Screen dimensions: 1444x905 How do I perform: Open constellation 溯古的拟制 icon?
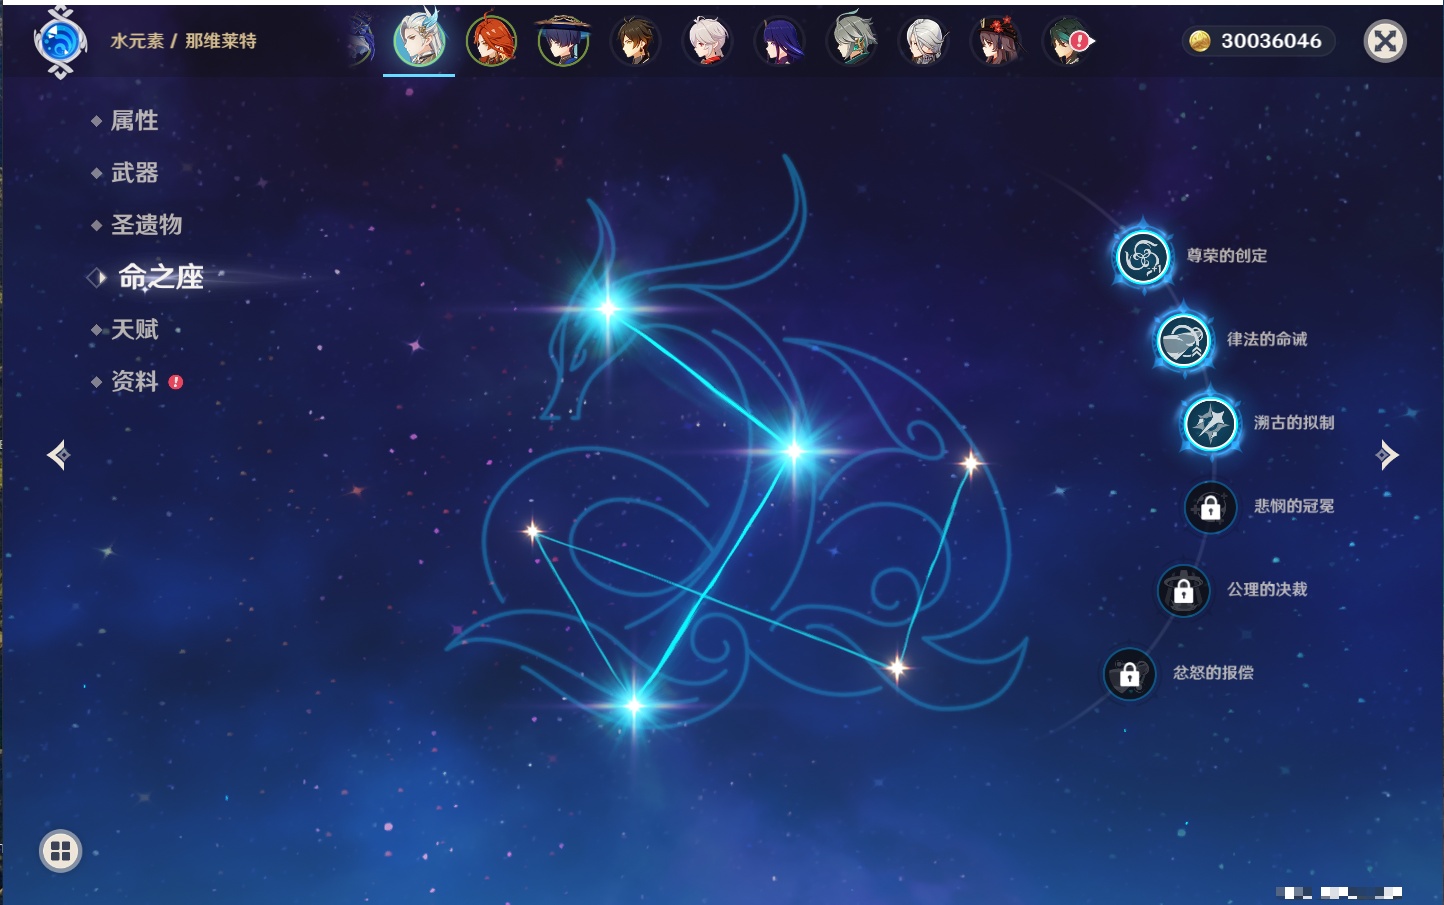pyautogui.click(x=1210, y=423)
